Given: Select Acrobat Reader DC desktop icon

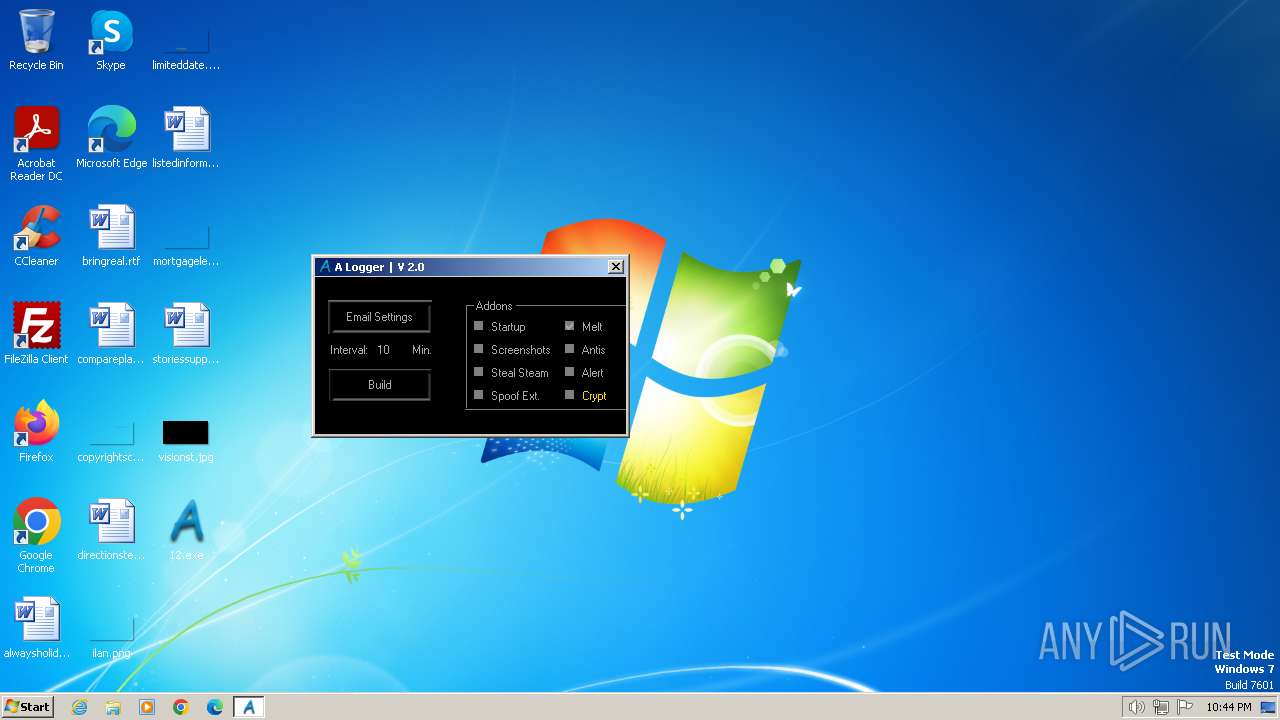Looking at the screenshot, I should click(36, 144).
